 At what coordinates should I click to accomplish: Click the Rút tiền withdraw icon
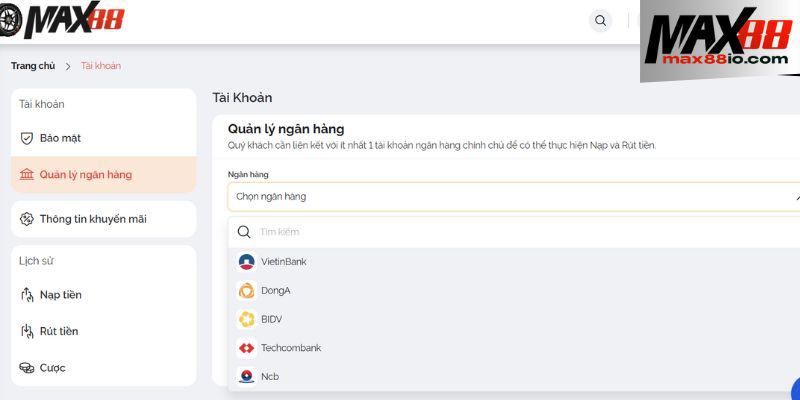(27, 331)
